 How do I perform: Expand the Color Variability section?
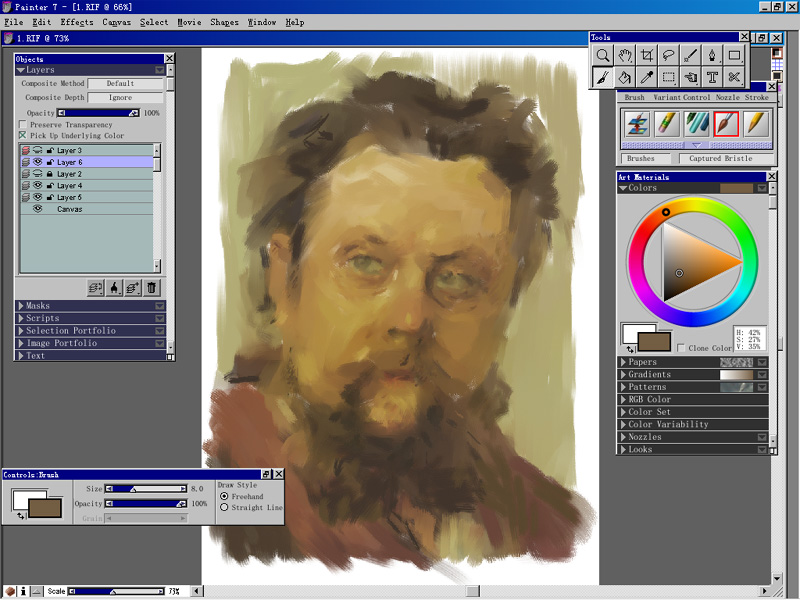tap(623, 424)
